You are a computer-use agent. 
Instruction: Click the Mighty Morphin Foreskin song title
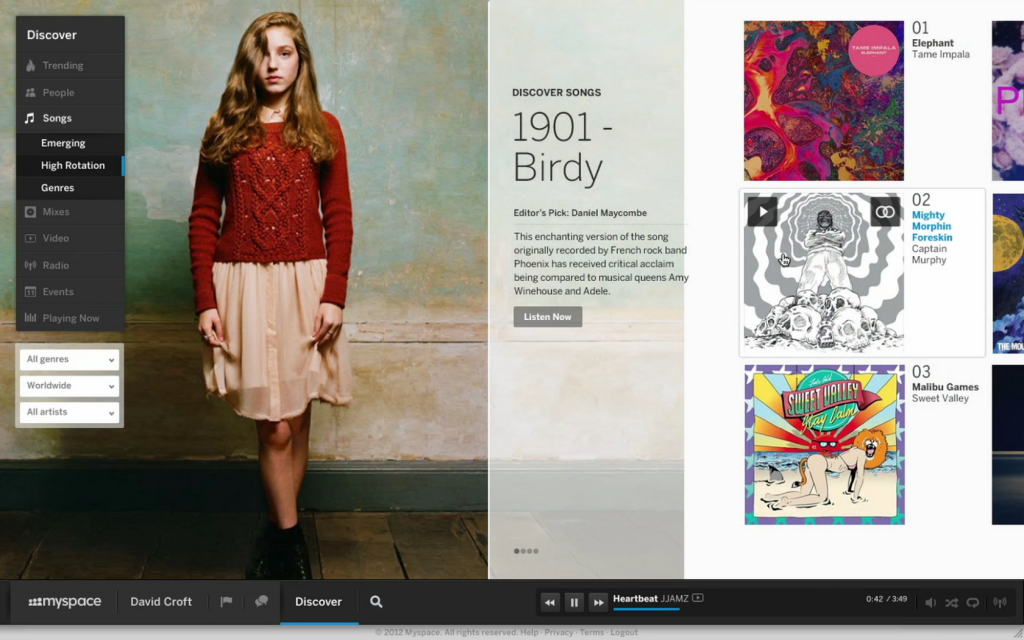(932, 226)
